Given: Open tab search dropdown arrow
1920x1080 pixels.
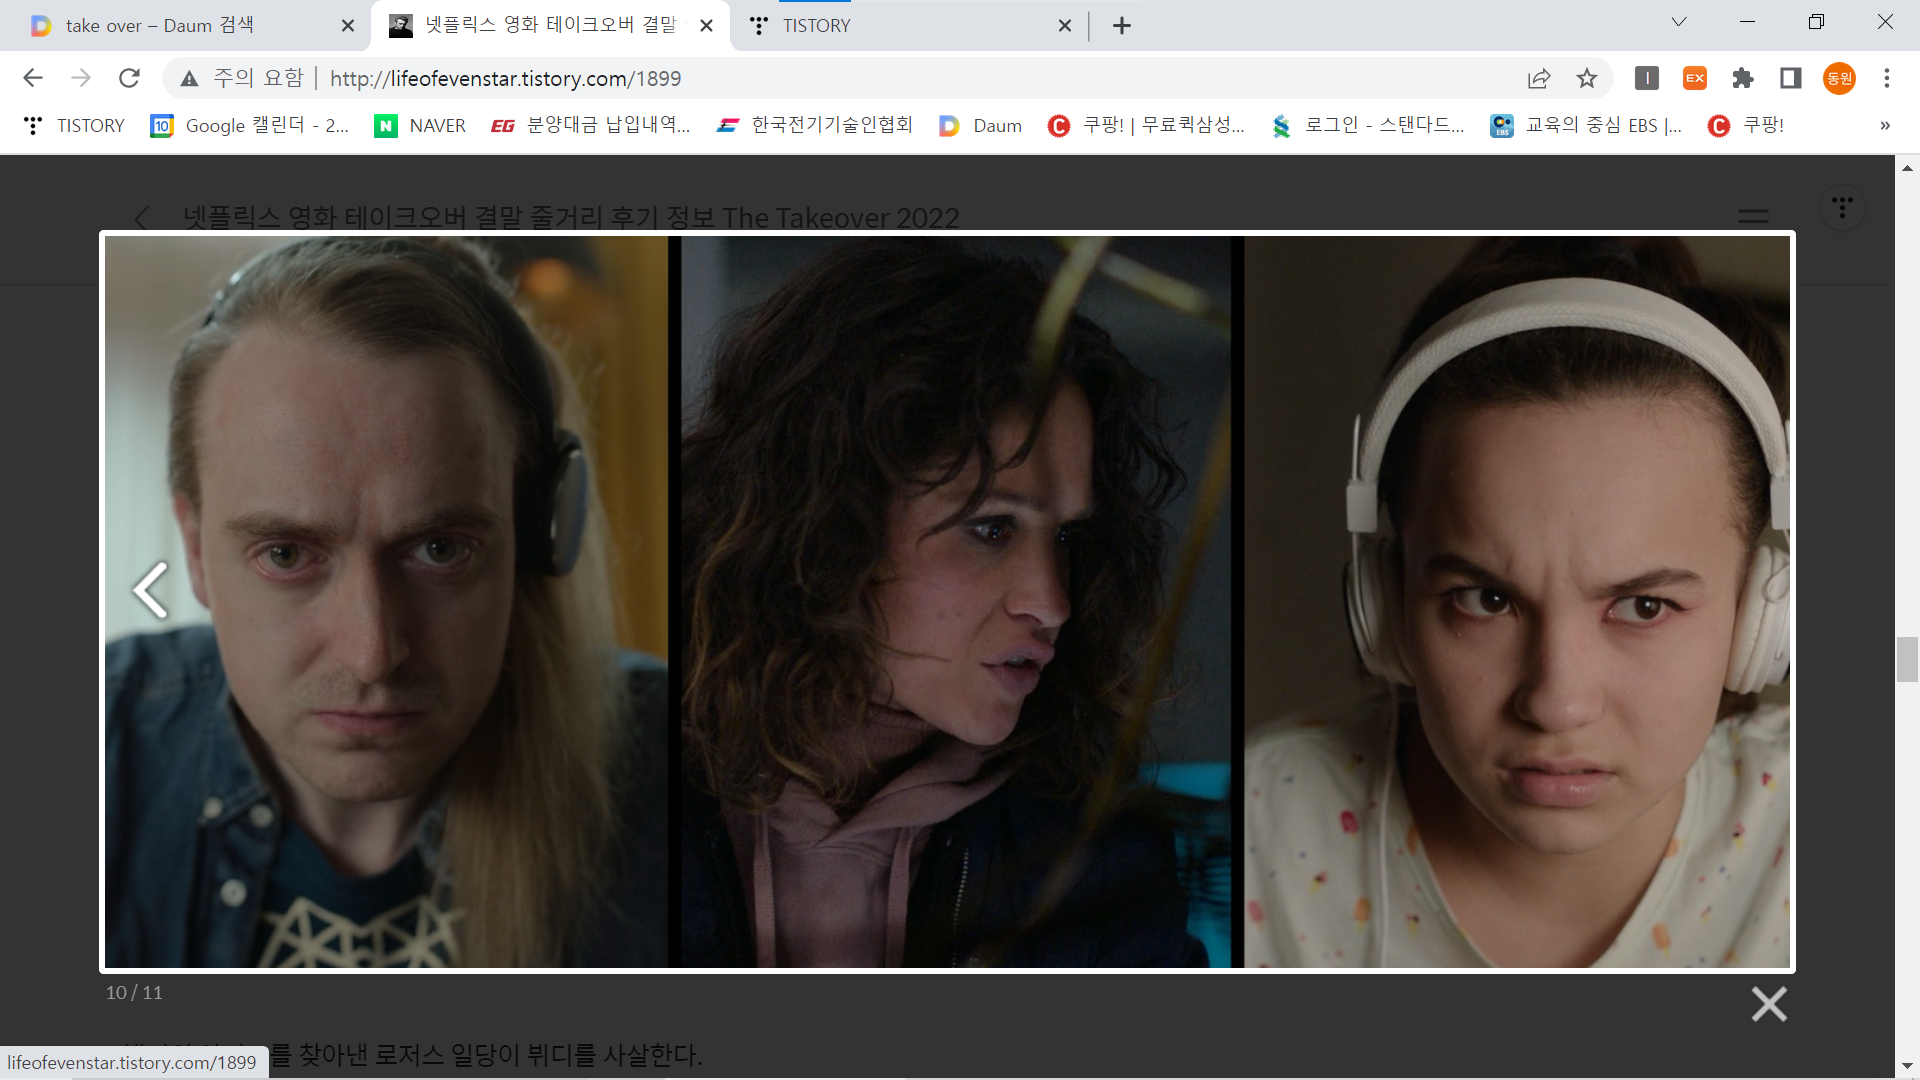Looking at the screenshot, I should coord(1679,22).
